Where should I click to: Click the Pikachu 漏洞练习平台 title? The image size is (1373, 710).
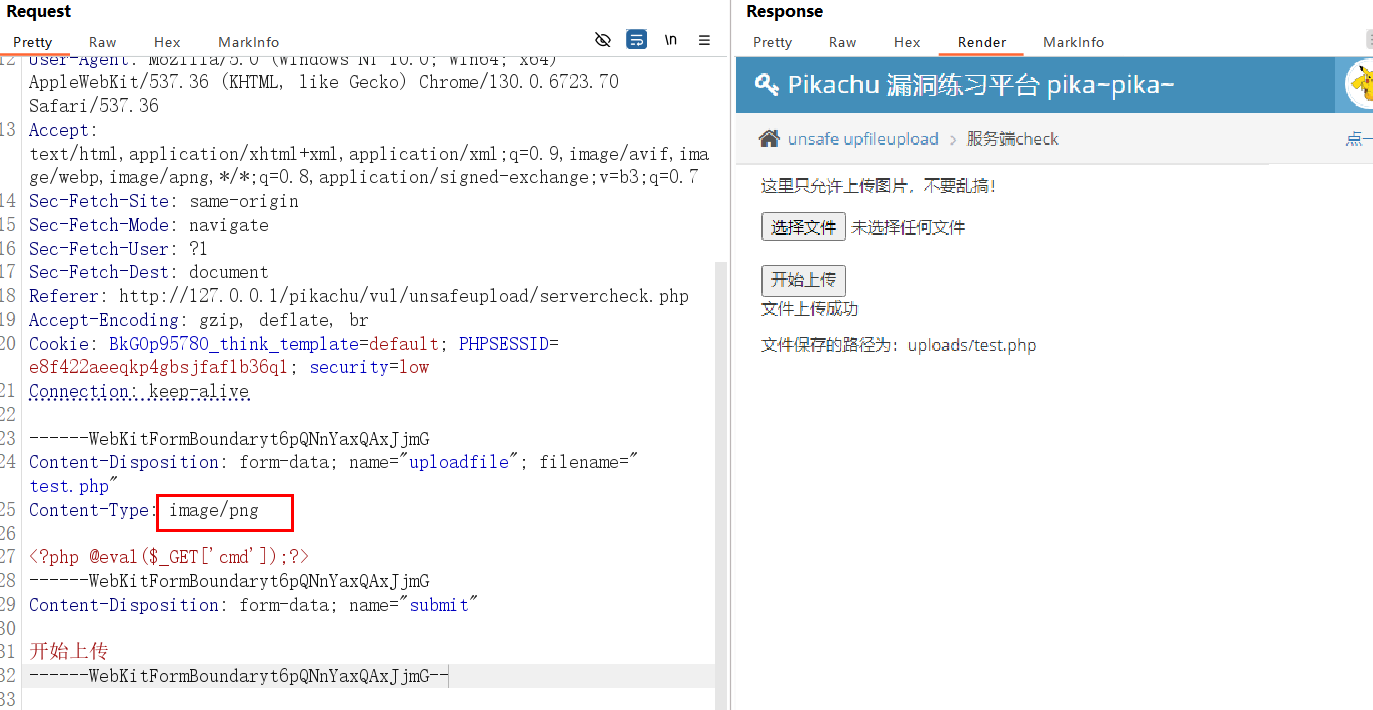981,84
